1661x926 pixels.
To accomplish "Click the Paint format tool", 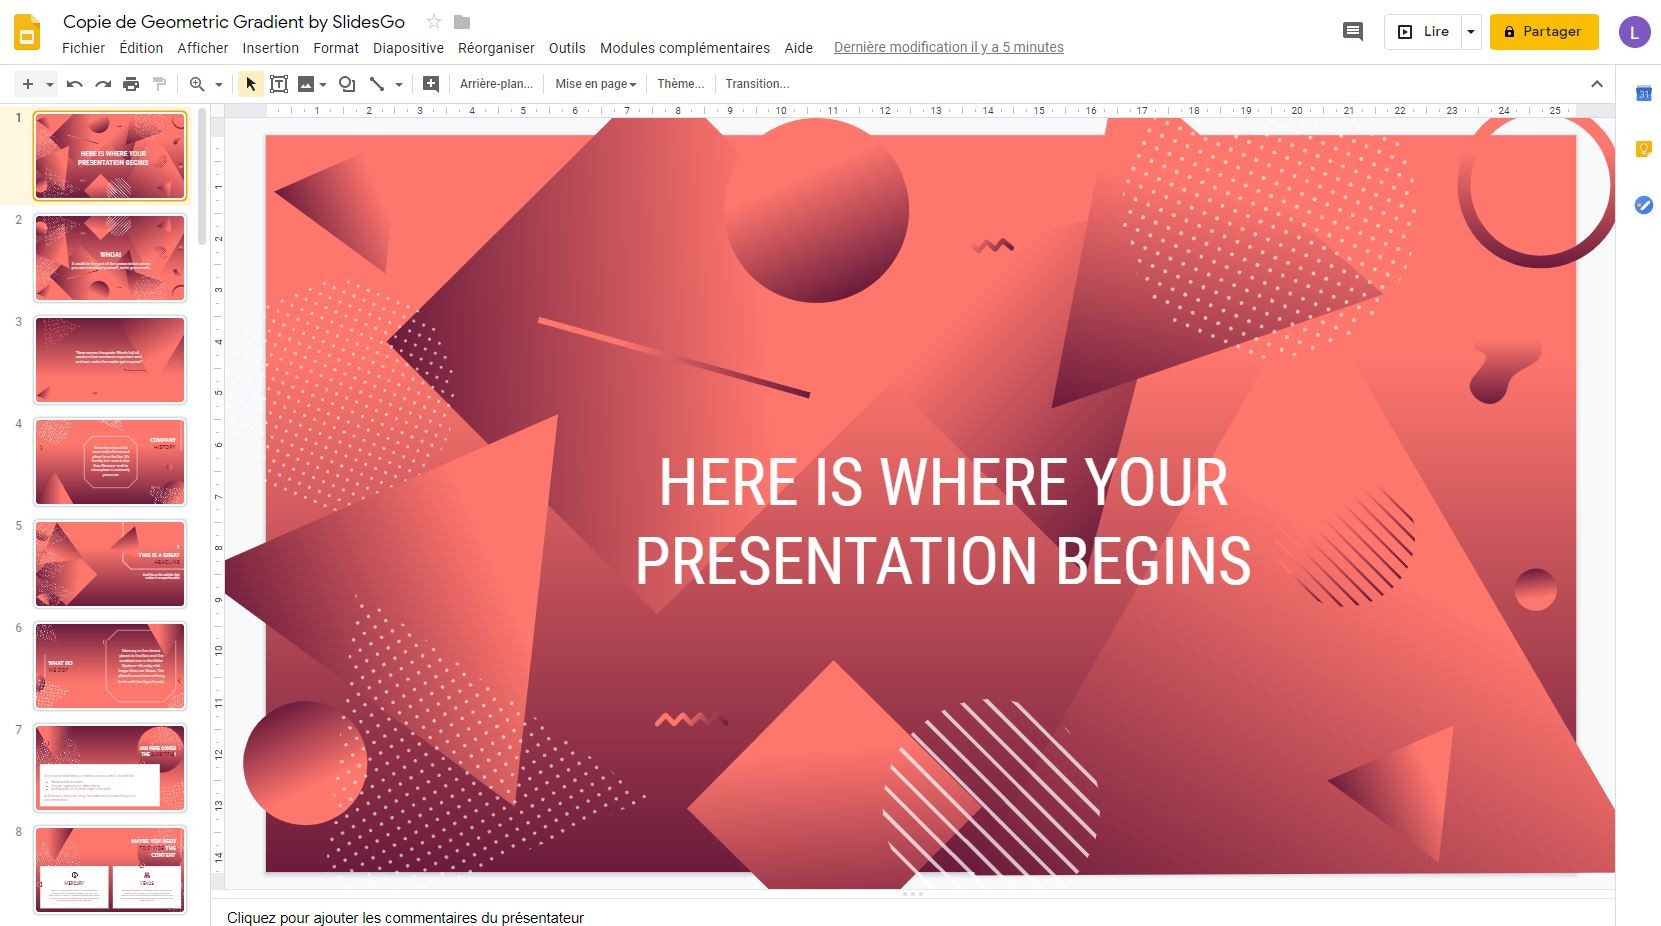I will pos(159,84).
